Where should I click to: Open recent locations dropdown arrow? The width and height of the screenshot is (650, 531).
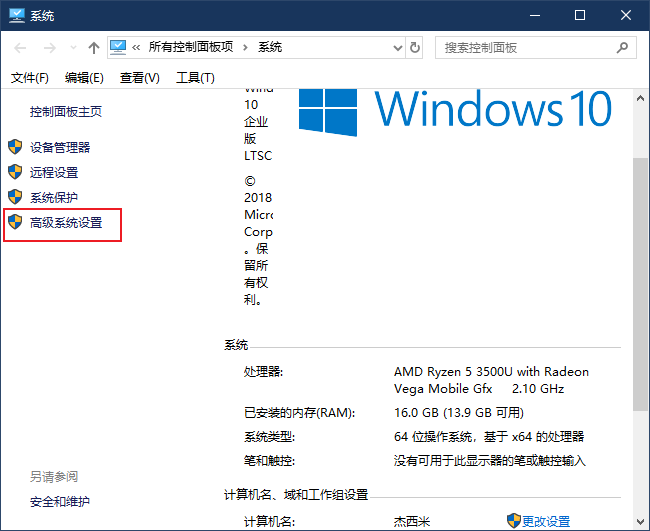[x=73, y=48]
